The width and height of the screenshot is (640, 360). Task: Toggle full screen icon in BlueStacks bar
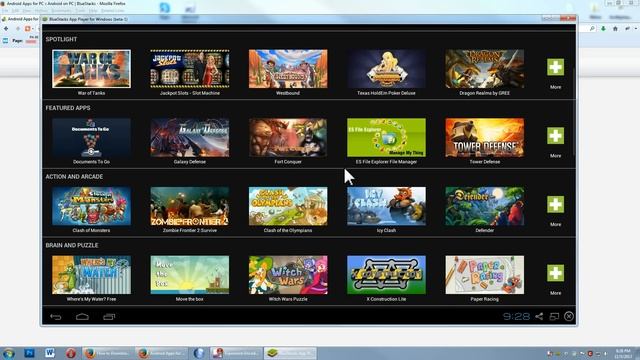pyautogui.click(x=554, y=316)
